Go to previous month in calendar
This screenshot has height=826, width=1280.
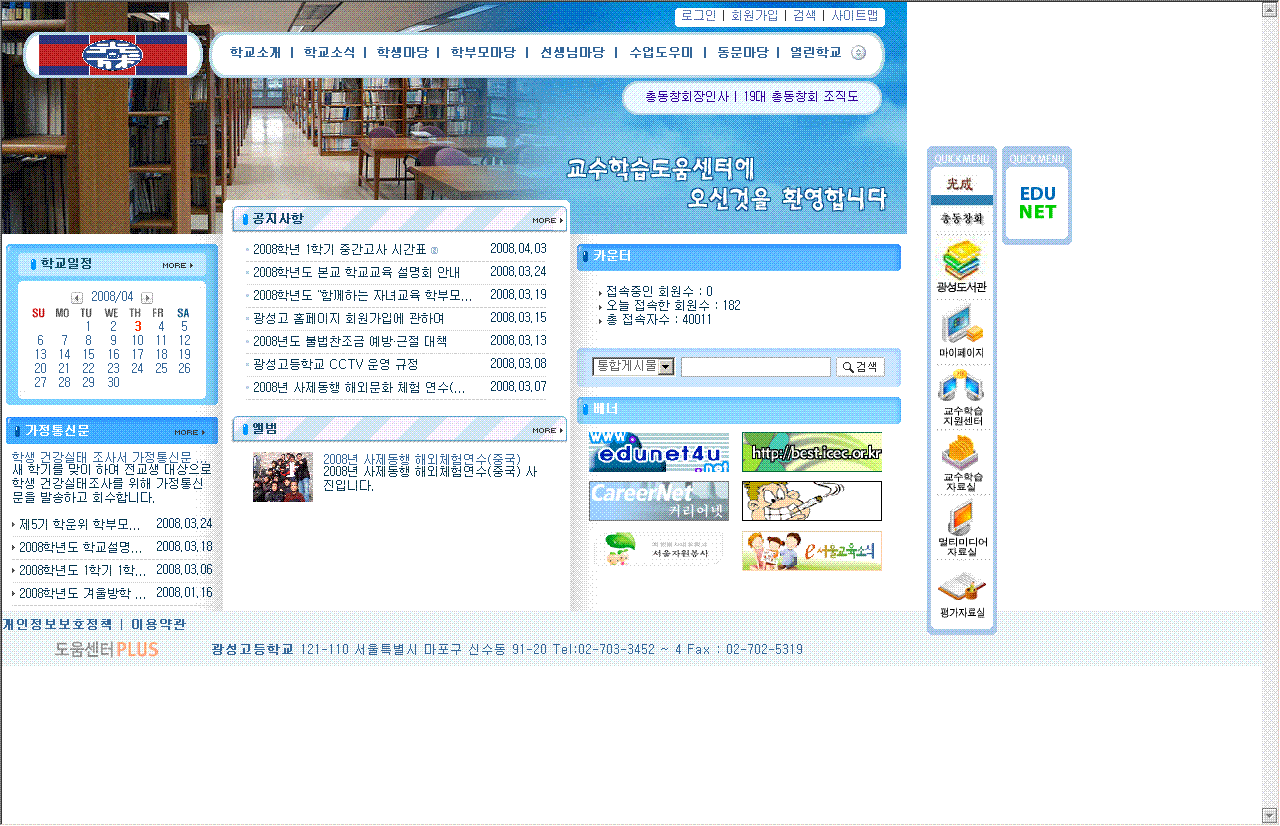77,298
